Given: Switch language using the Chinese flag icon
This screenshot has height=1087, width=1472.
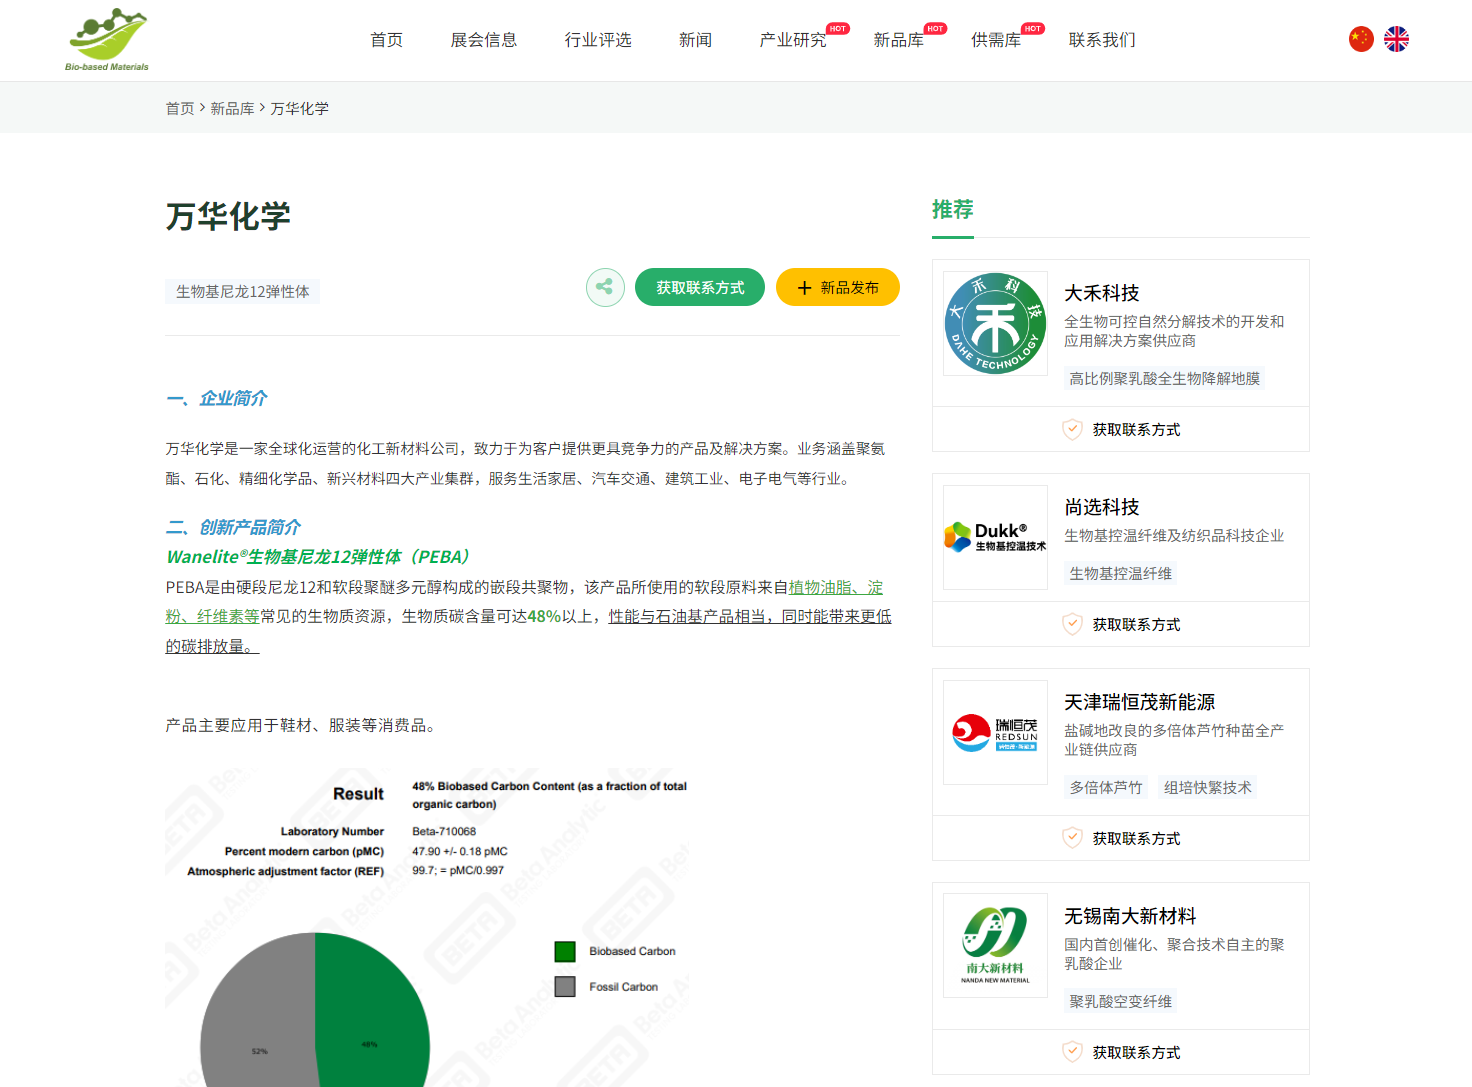Looking at the screenshot, I should point(1360,39).
